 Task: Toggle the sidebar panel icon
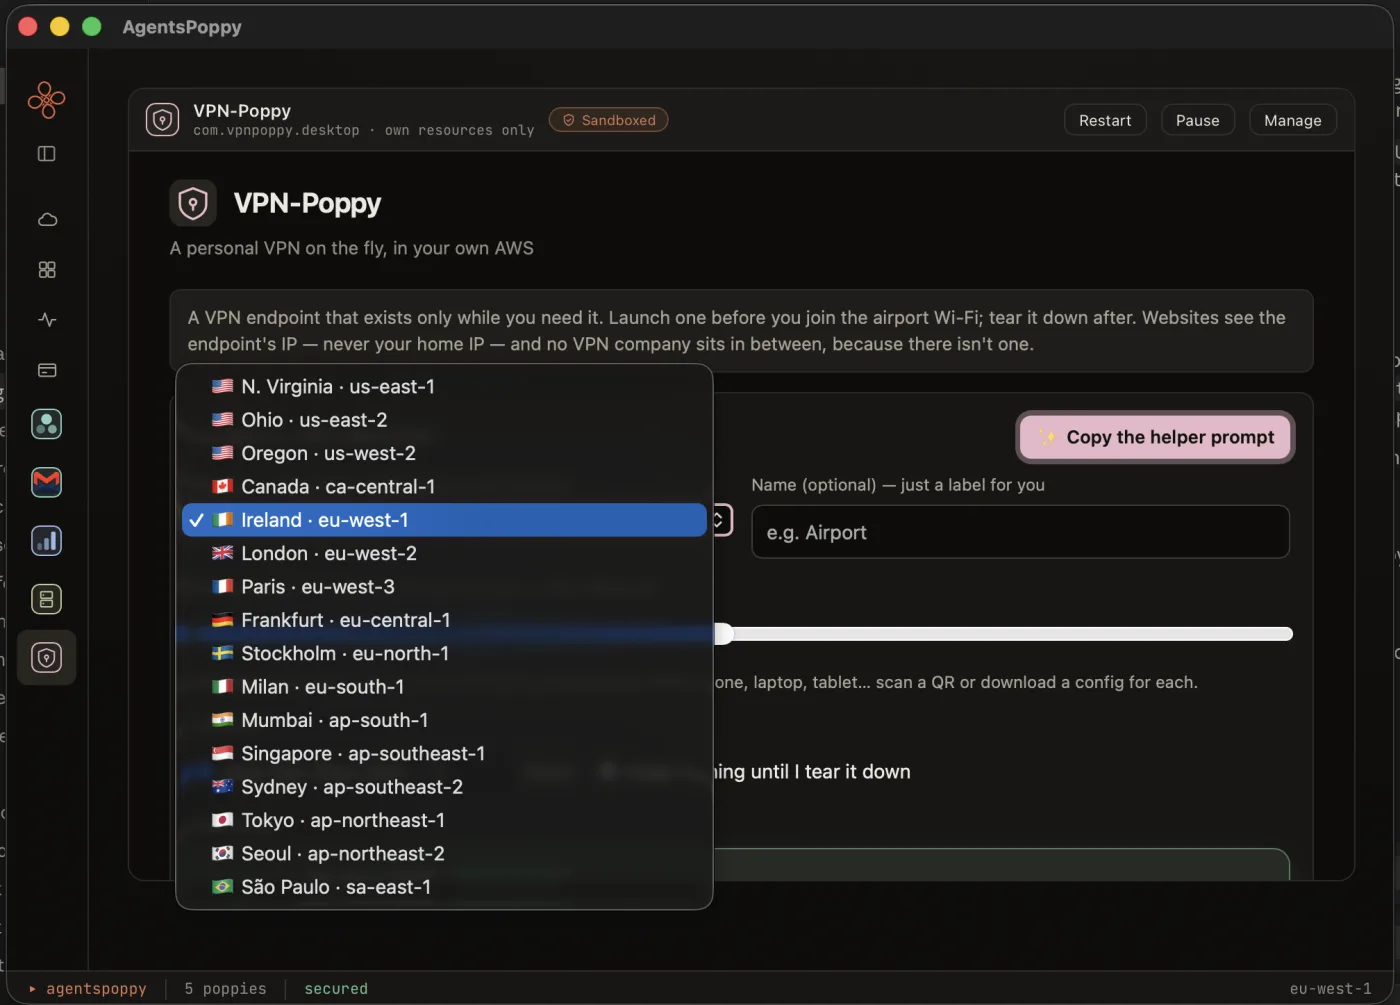pos(46,154)
